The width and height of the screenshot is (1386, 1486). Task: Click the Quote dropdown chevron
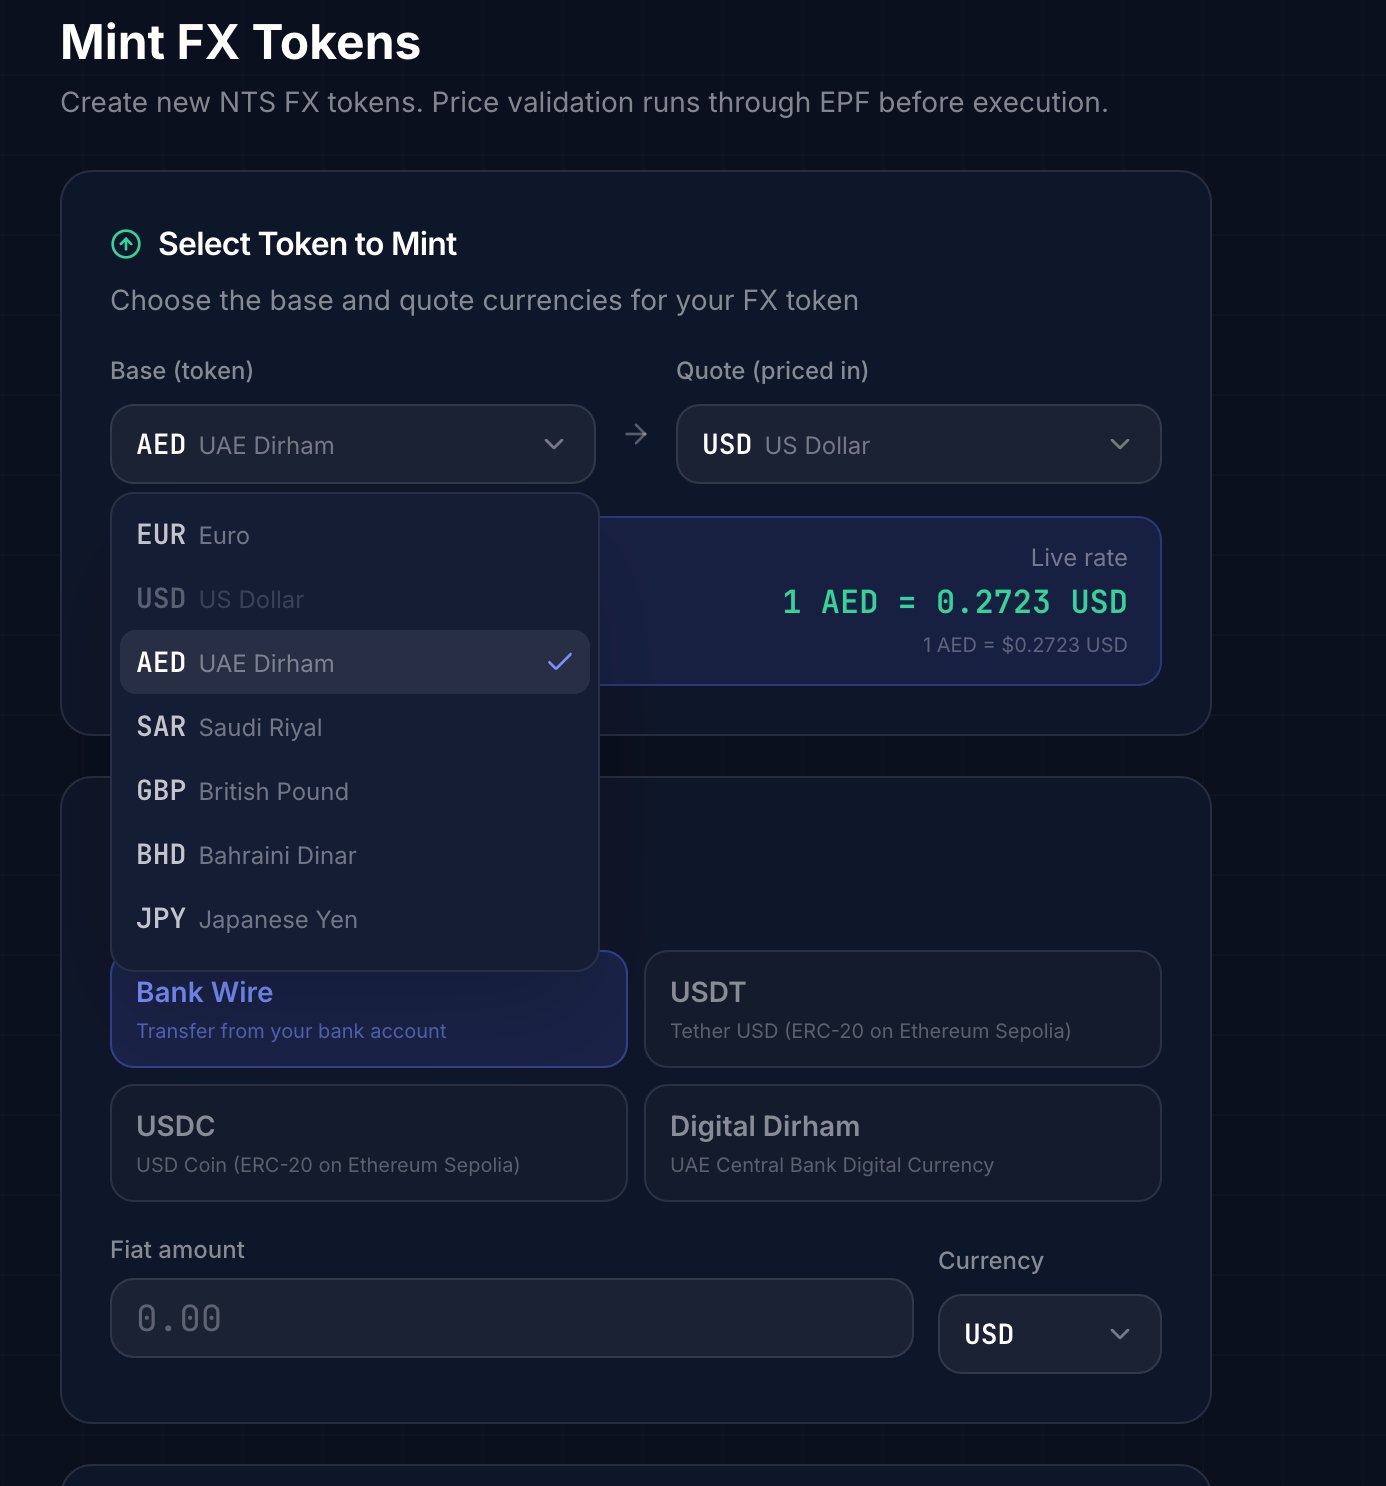click(1120, 444)
